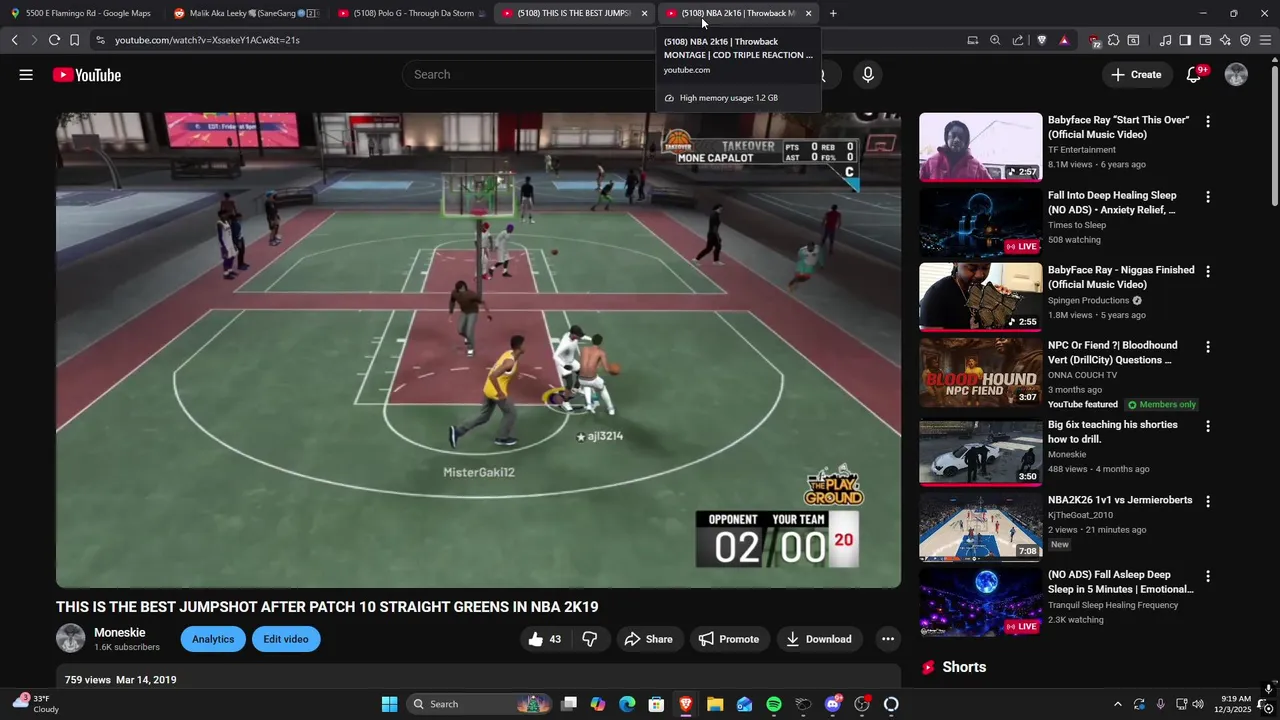Play NBA2K26 1v1 vs Jermieroberts thumbnail
The height and width of the screenshot is (720, 1280).
click(x=980, y=527)
